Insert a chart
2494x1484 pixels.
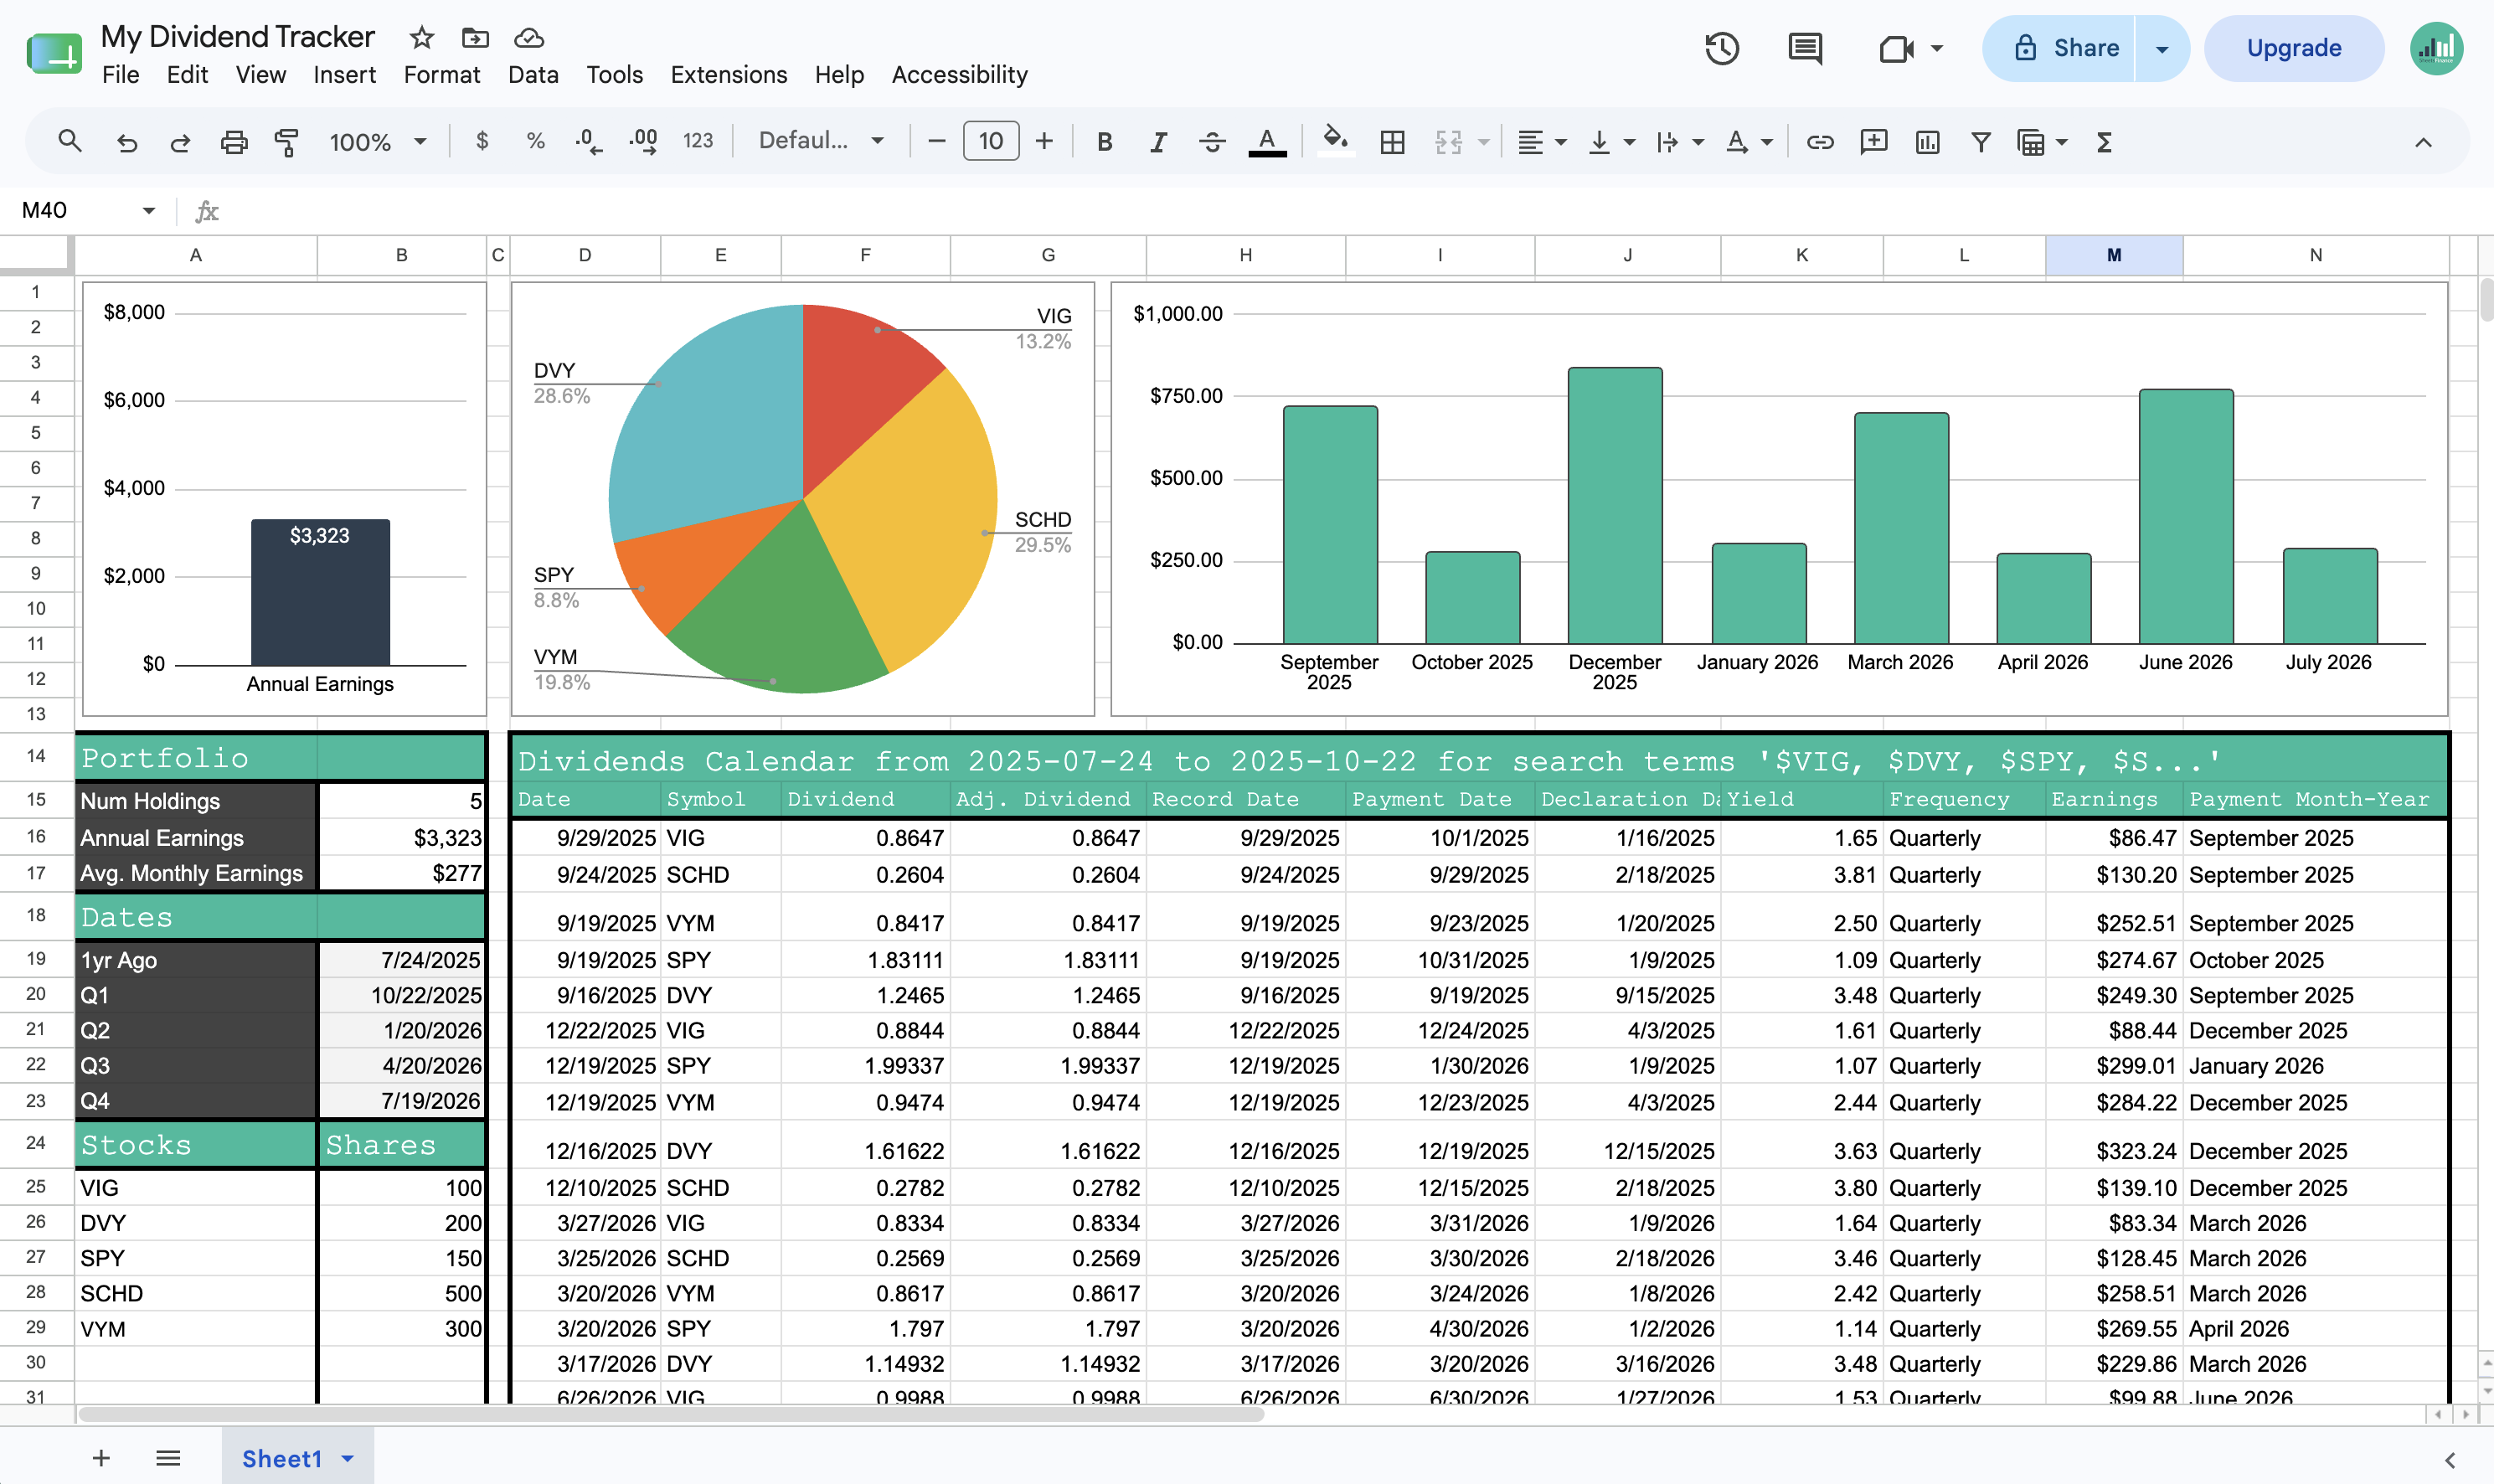[x=1927, y=142]
